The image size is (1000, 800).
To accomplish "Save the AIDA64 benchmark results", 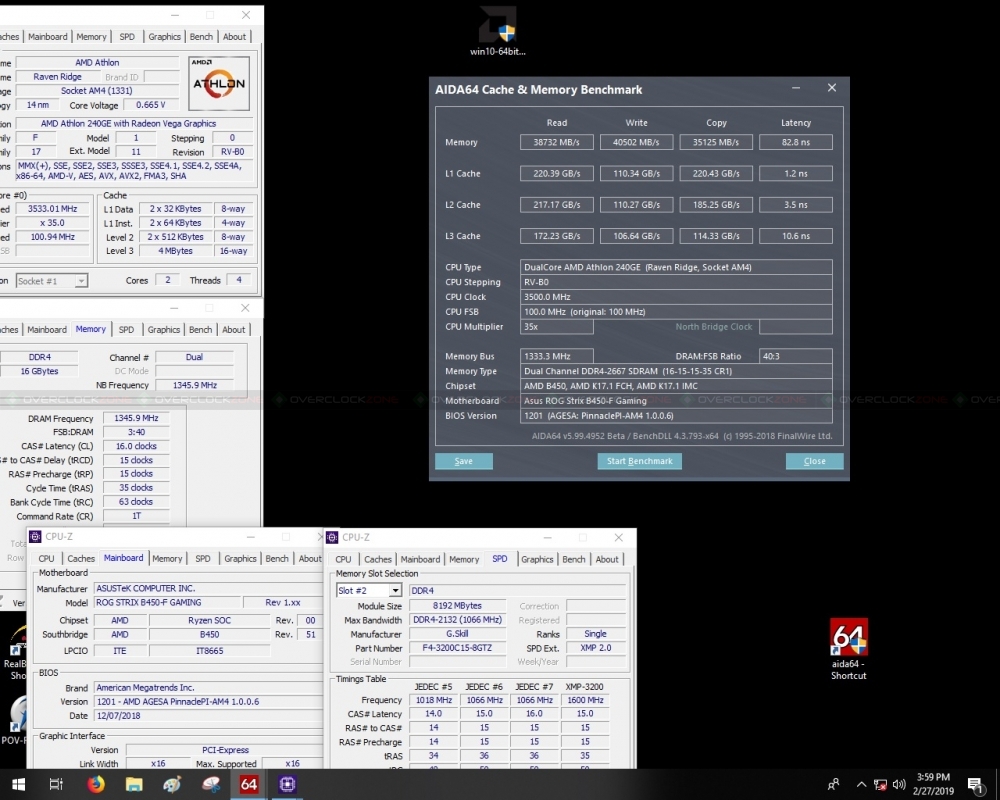I will tap(463, 461).
